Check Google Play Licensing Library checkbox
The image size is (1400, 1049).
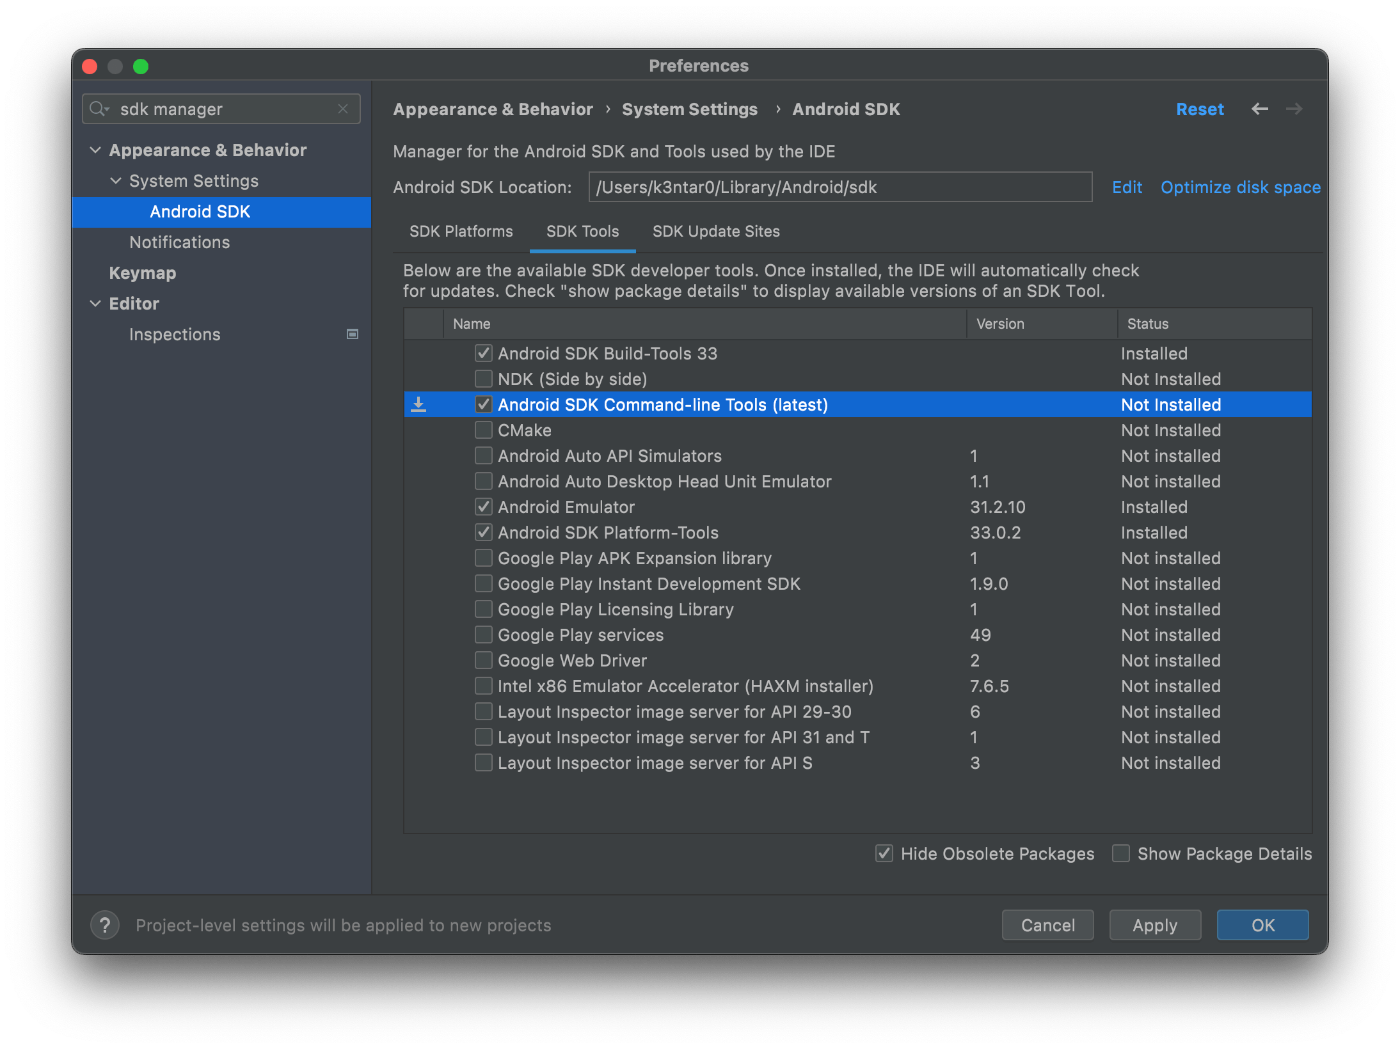(484, 609)
